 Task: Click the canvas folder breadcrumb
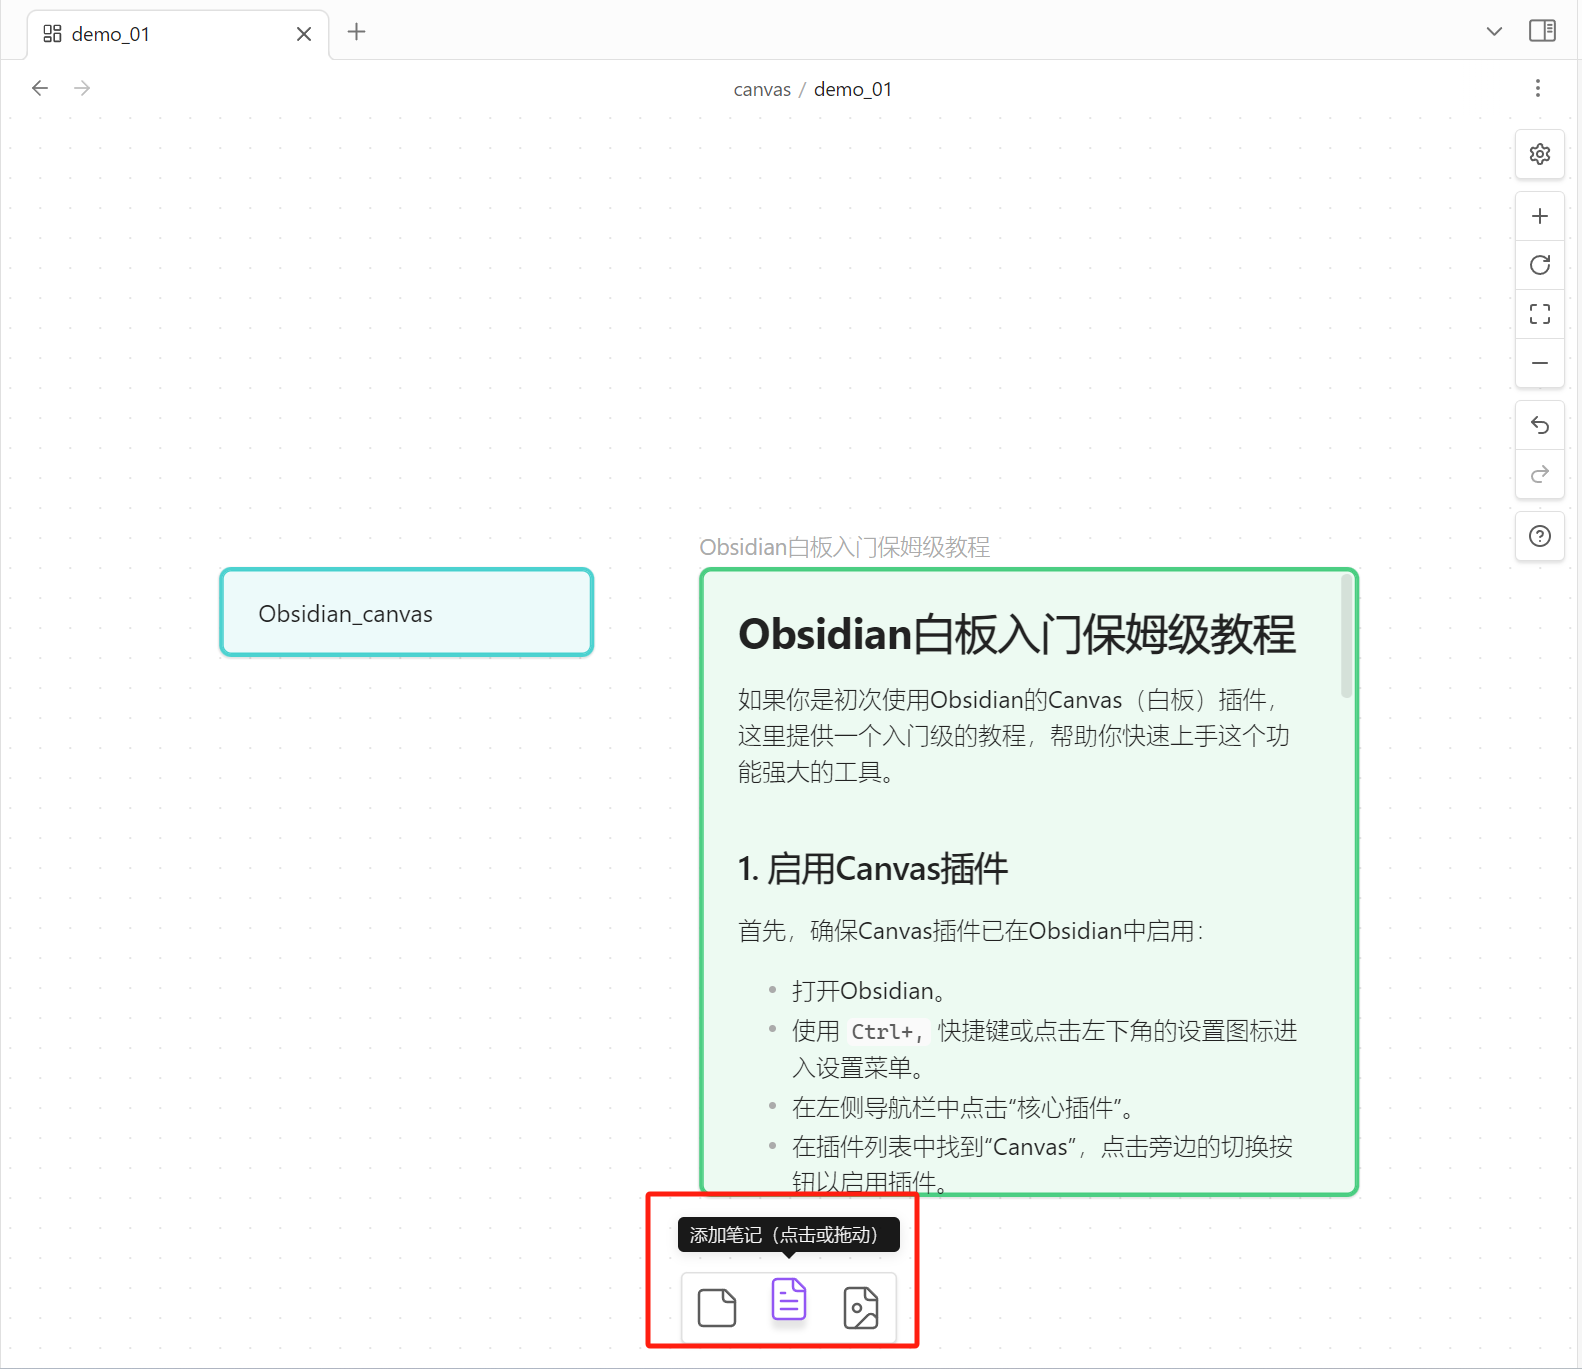[762, 89]
